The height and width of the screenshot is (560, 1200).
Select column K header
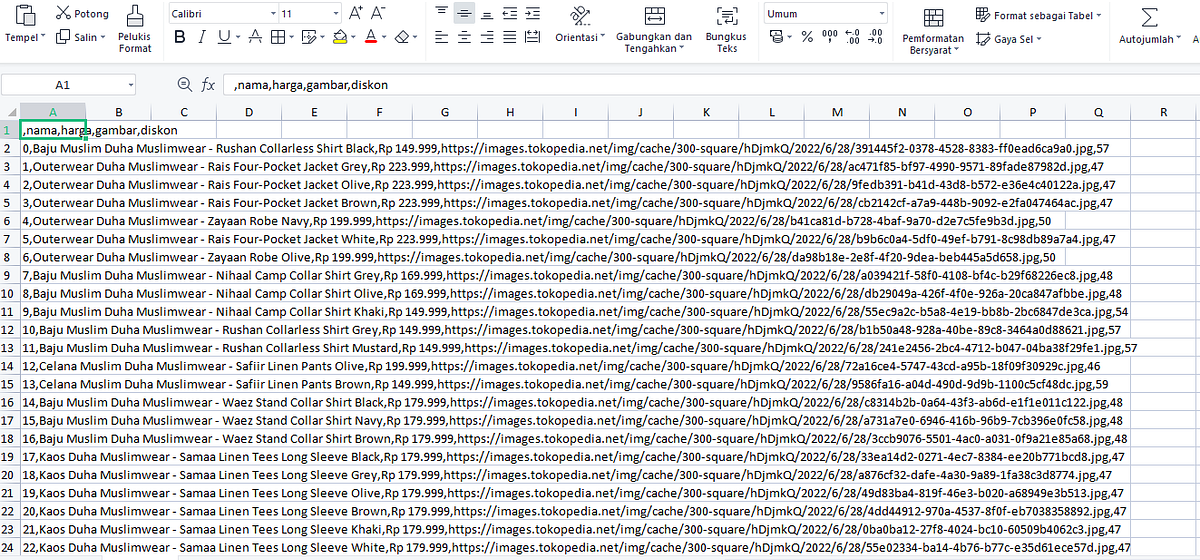pos(706,111)
